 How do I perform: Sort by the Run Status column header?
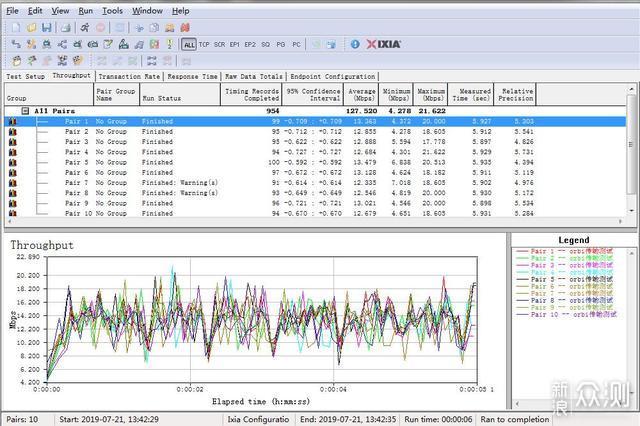pos(180,95)
